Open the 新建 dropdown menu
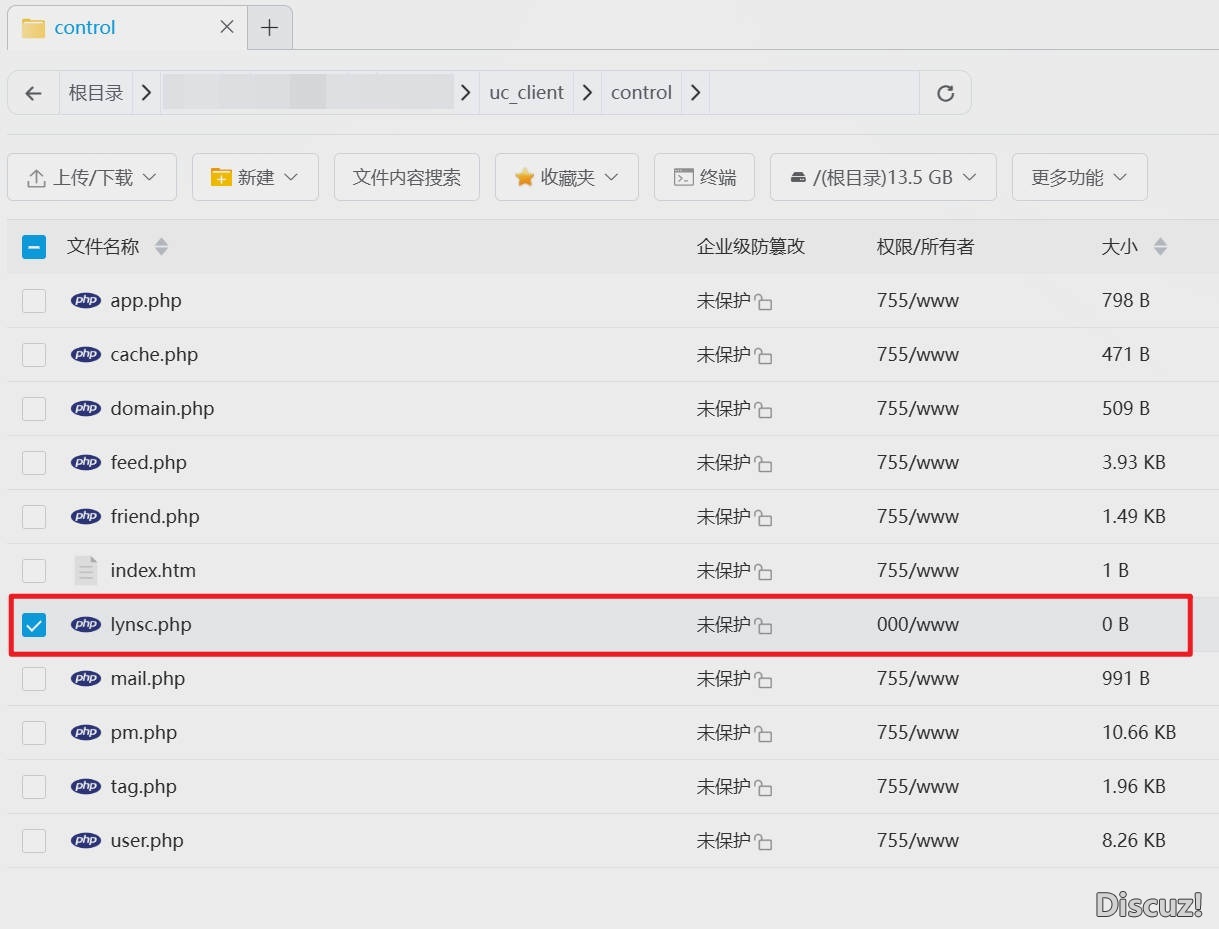Image resolution: width=1219 pixels, height=929 pixels. click(x=255, y=176)
